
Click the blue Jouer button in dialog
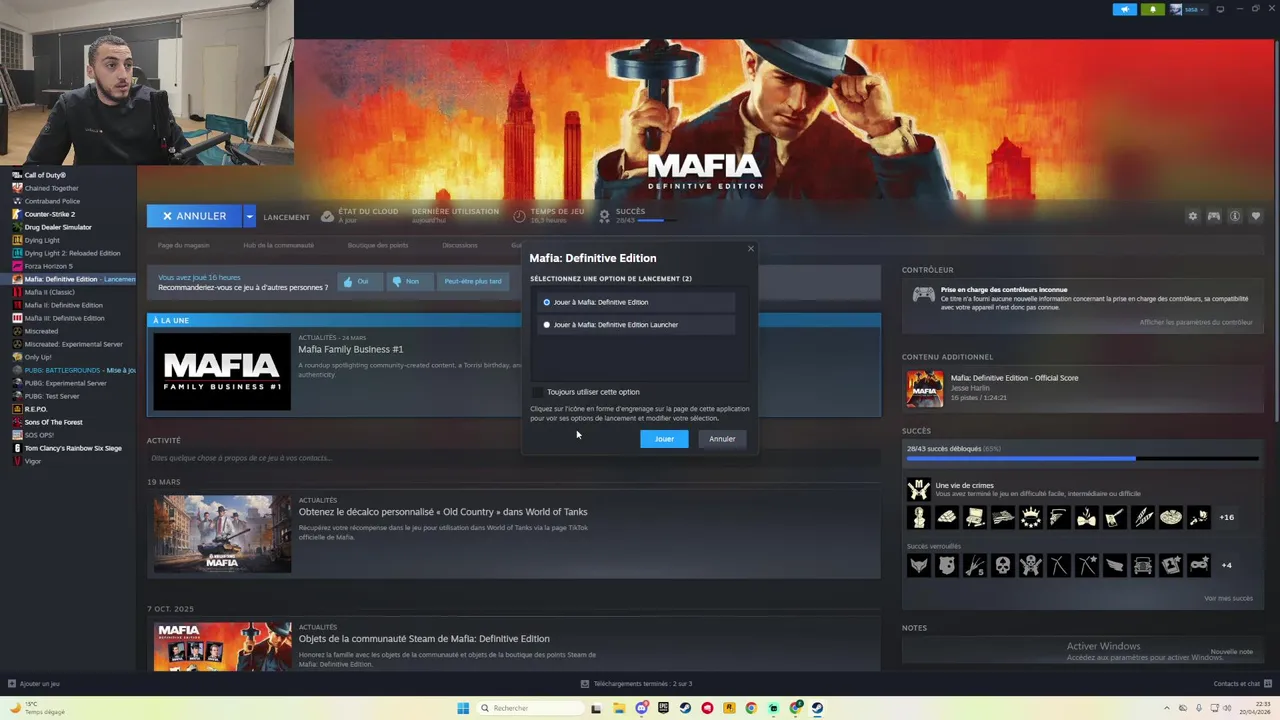(x=664, y=439)
